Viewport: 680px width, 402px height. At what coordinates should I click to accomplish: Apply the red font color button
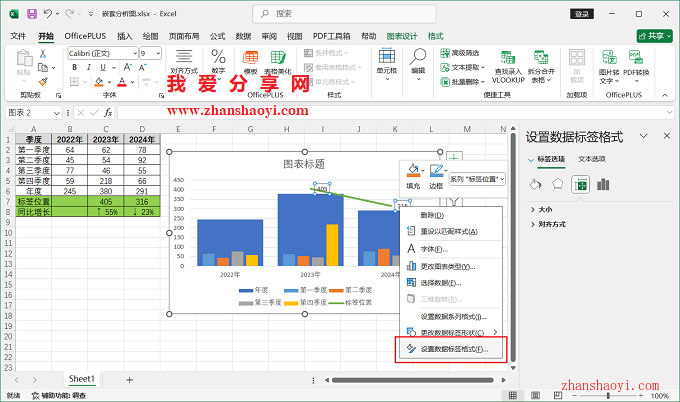(x=122, y=82)
